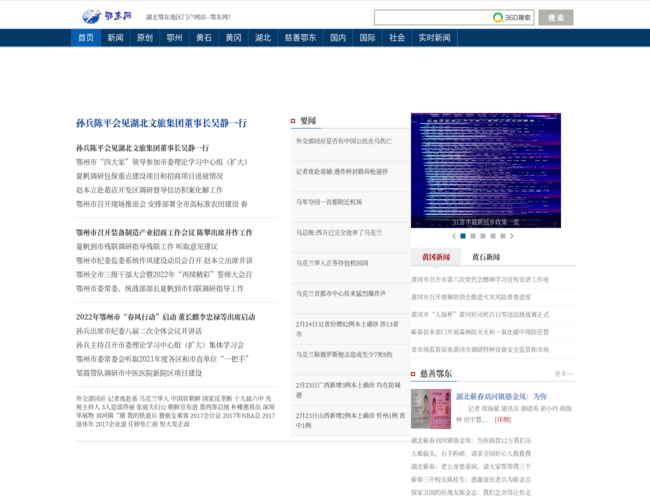The image size is (650, 500).
Task: Open the 国内 navigation item
Action: (338, 38)
